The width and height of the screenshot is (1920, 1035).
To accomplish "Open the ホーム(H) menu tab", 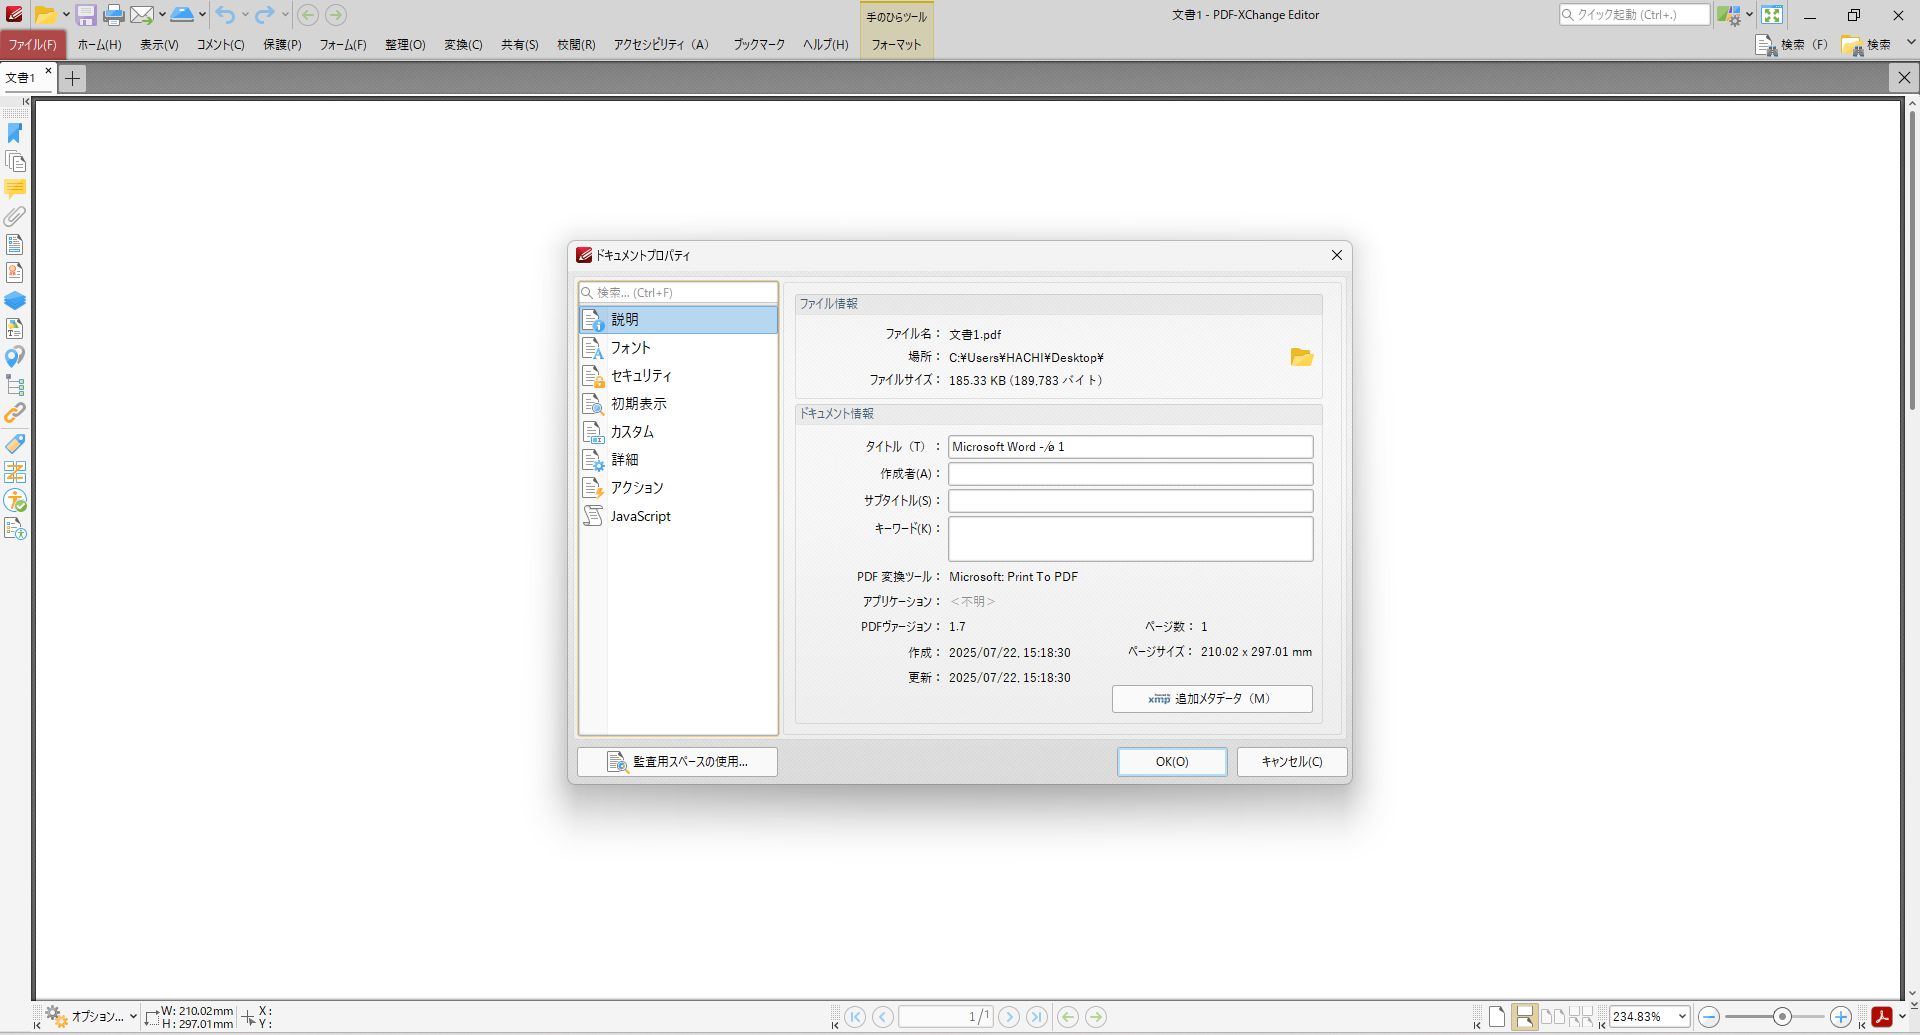I will point(99,45).
